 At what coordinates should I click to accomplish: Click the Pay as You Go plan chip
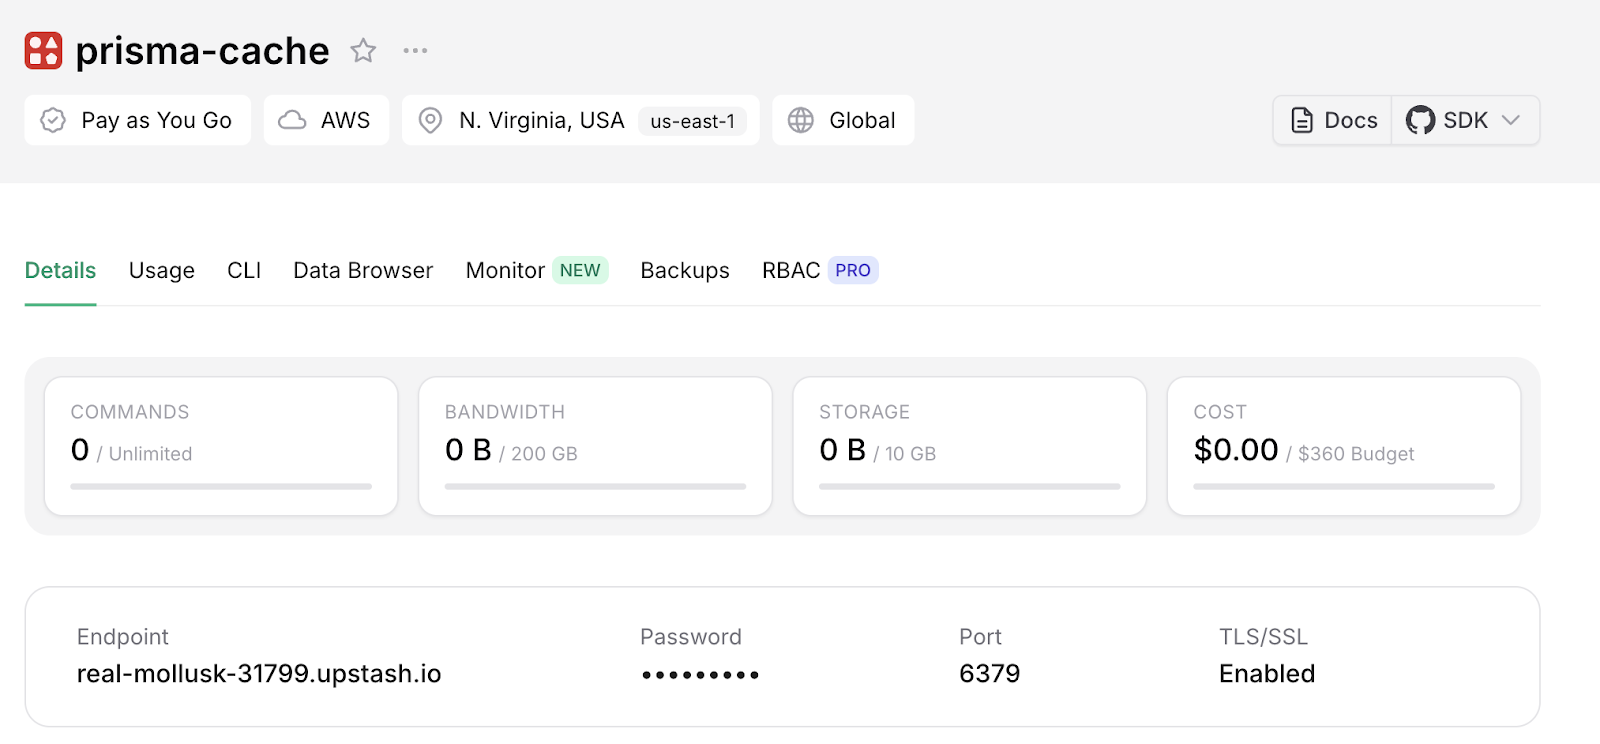138,120
